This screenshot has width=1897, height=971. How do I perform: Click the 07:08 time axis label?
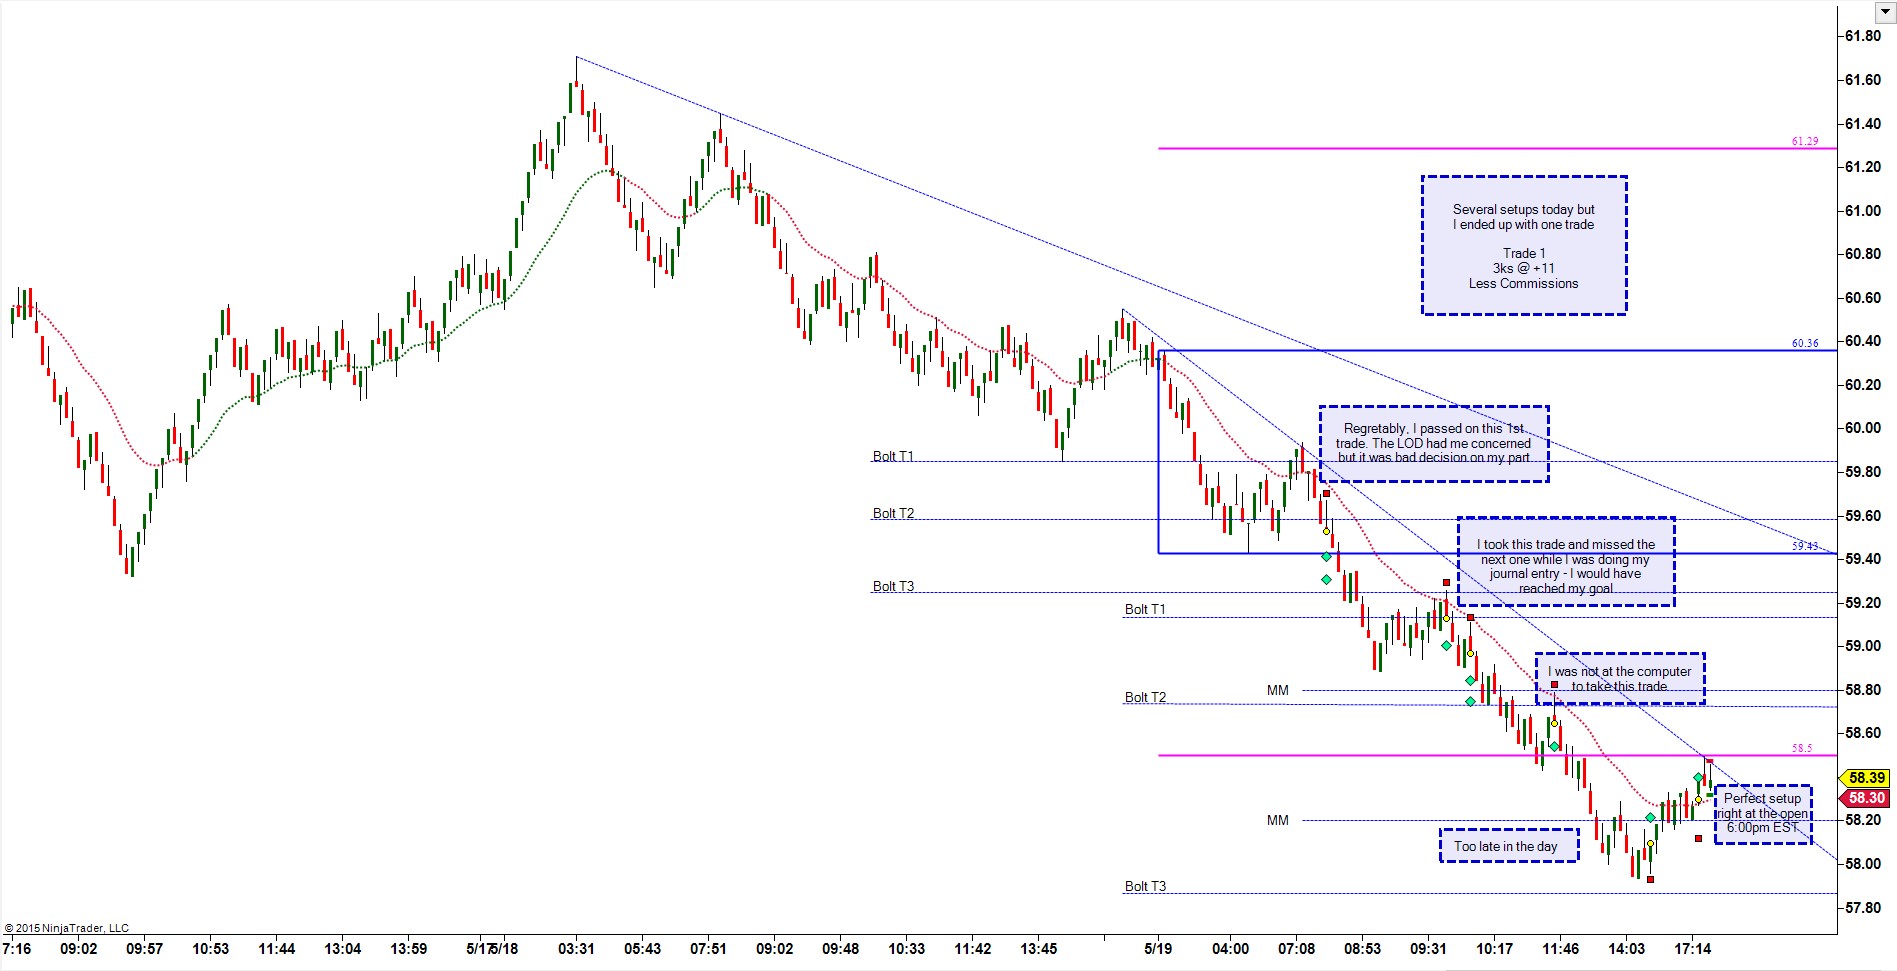pyautogui.click(x=1296, y=948)
